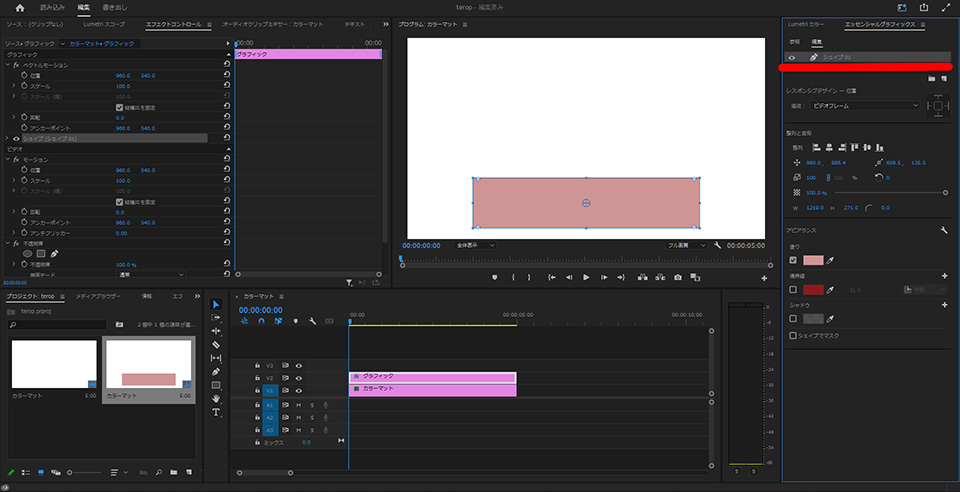
Task: Select the Razor tool in the toolbar
Action: 216,344
